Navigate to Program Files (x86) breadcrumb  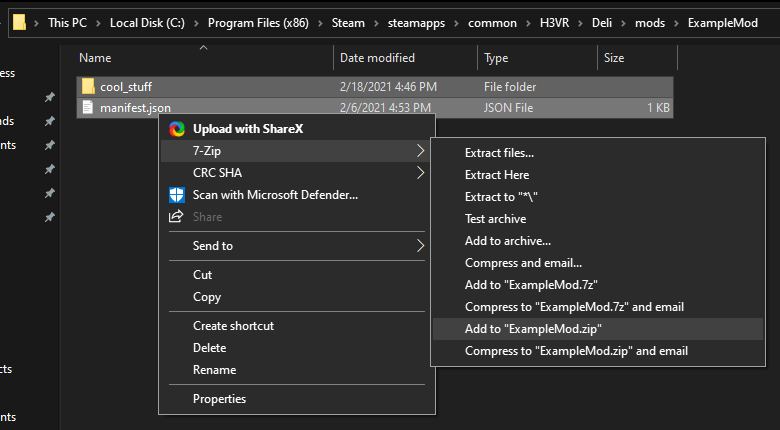click(x=258, y=23)
